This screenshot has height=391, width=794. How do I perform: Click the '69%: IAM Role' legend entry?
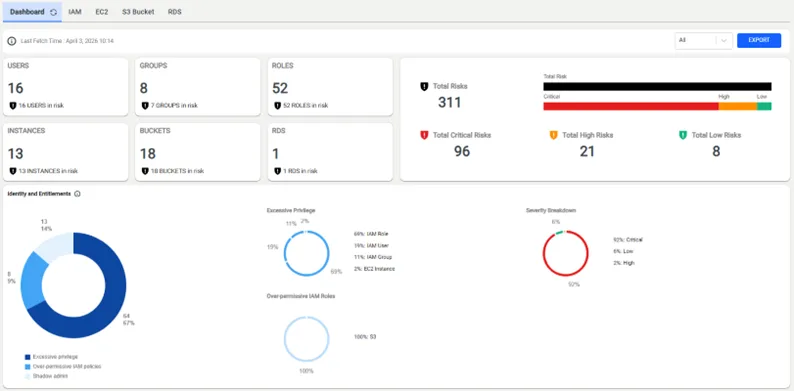click(371, 234)
